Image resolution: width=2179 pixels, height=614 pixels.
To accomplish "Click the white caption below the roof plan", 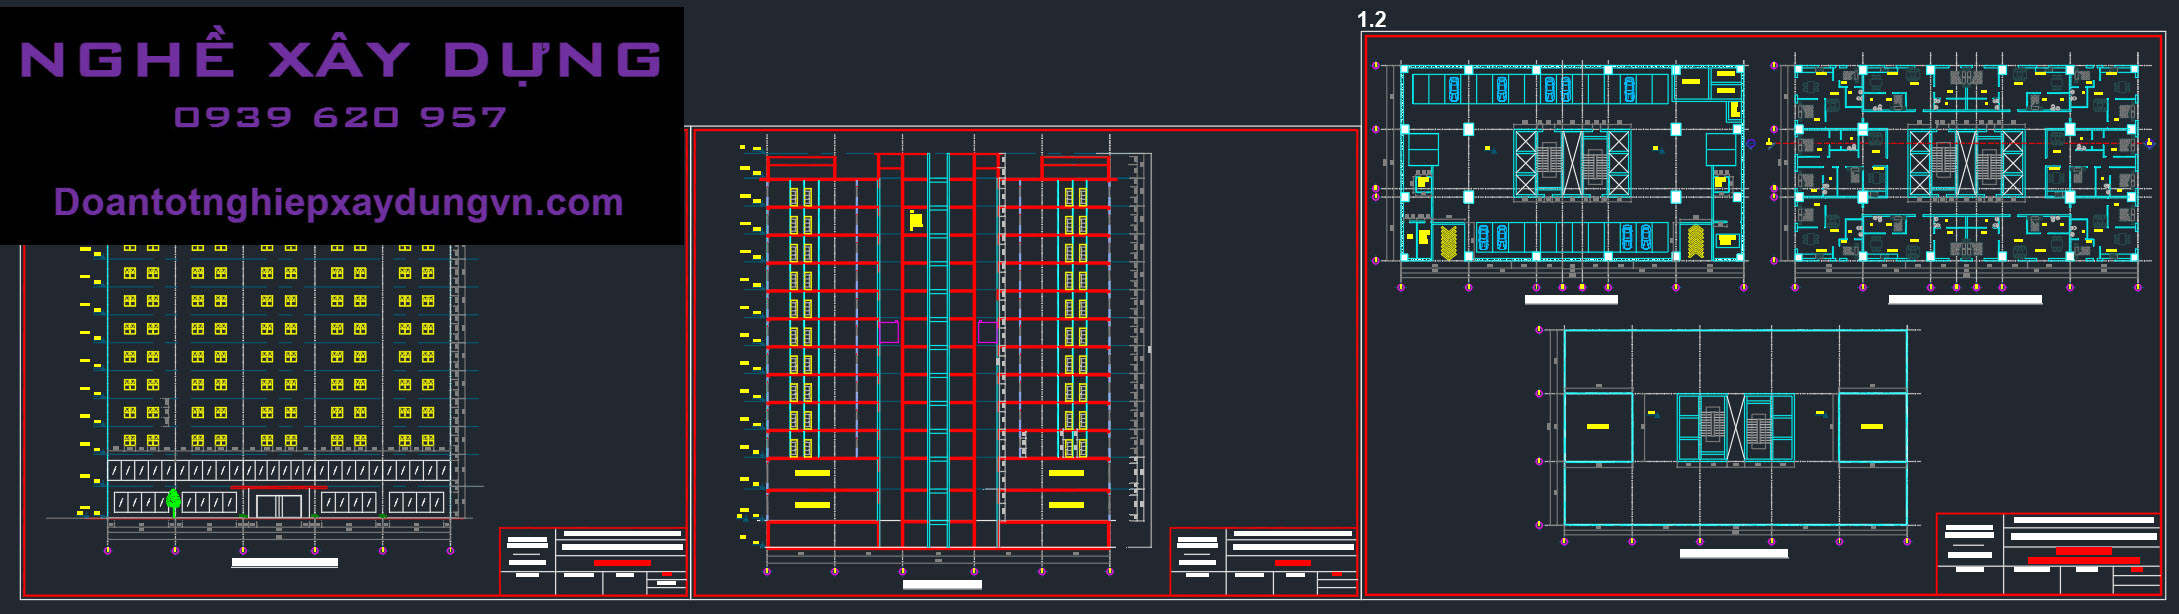I will click(x=1733, y=553).
